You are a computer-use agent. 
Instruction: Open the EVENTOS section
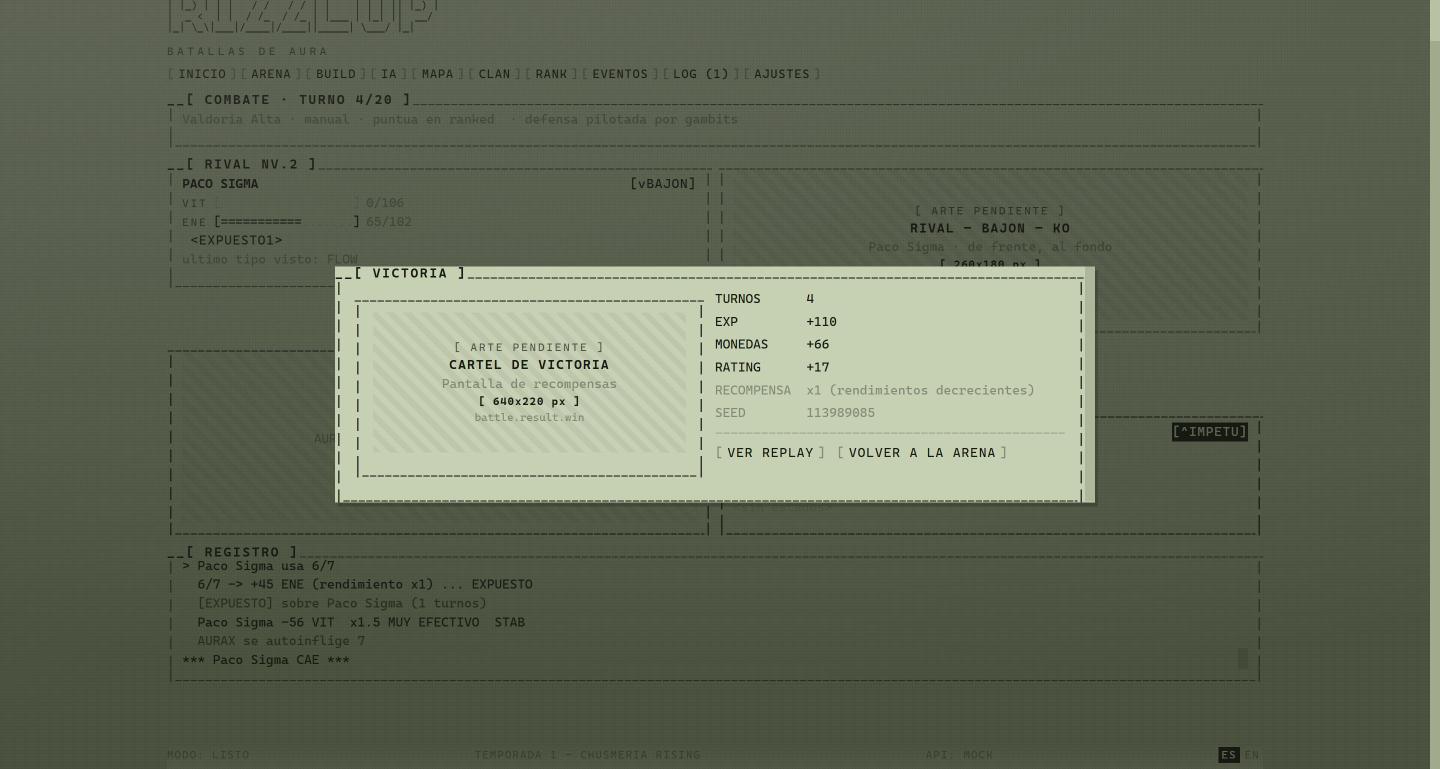click(x=620, y=74)
